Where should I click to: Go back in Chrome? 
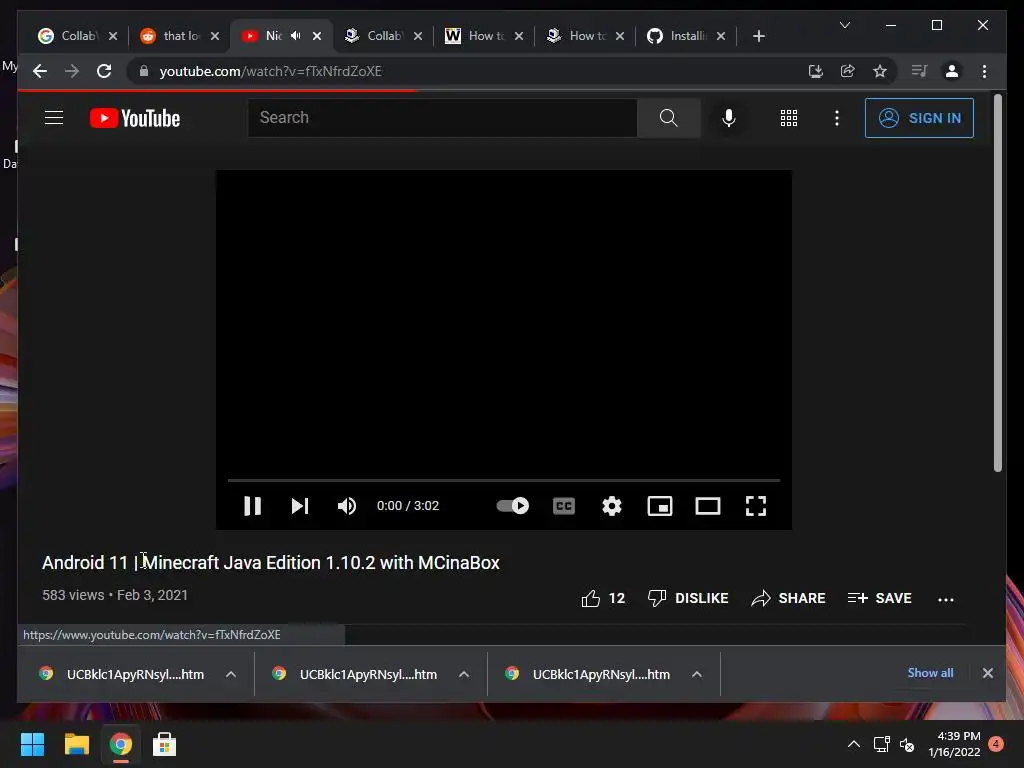[x=40, y=71]
